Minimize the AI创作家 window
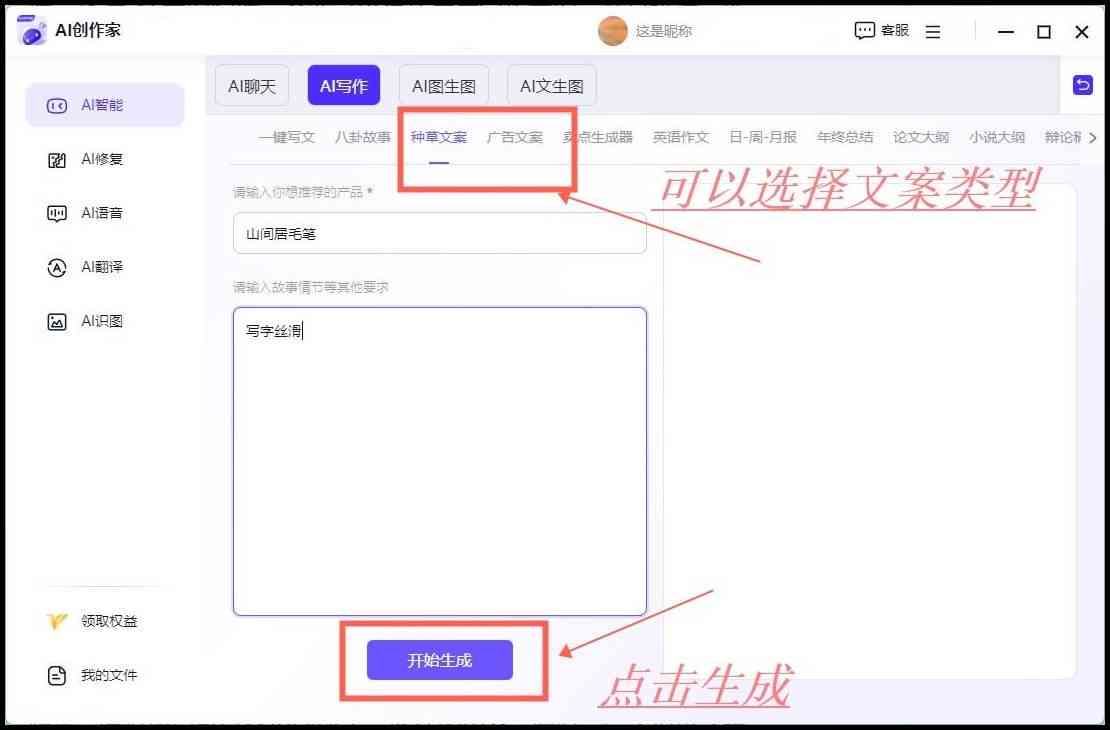Image resolution: width=1110 pixels, height=730 pixels. point(1005,32)
